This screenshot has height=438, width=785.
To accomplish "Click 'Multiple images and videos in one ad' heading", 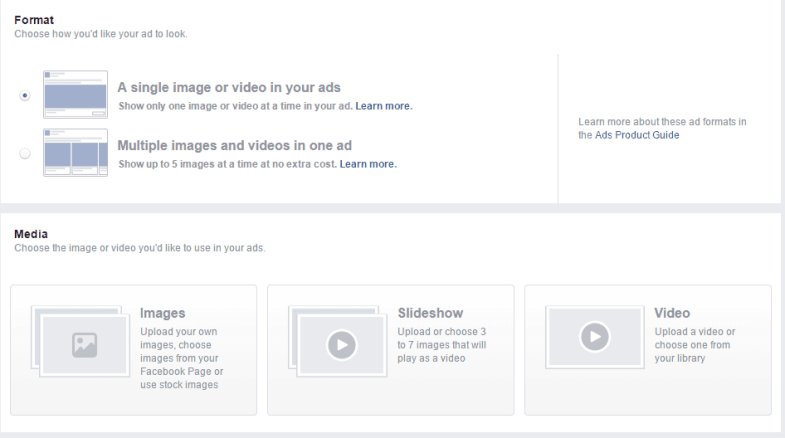I will pos(234,146).
